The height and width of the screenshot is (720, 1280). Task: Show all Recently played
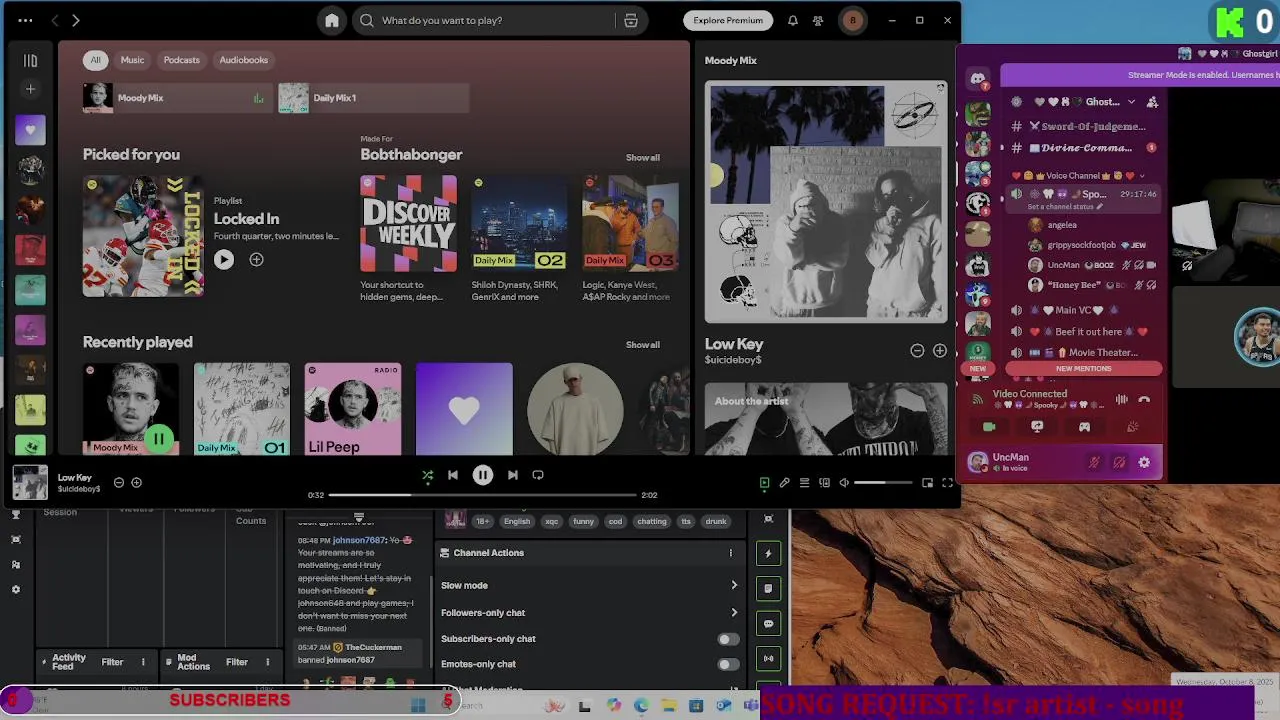pyautogui.click(x=642, y=344)
